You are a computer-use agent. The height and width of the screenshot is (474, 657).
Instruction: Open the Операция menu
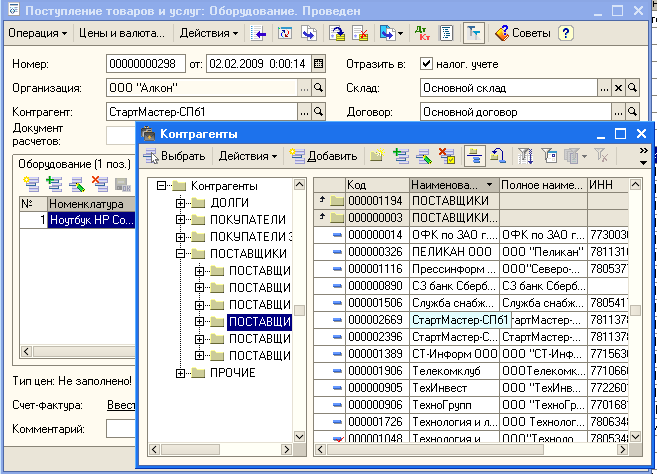[37, 33]
